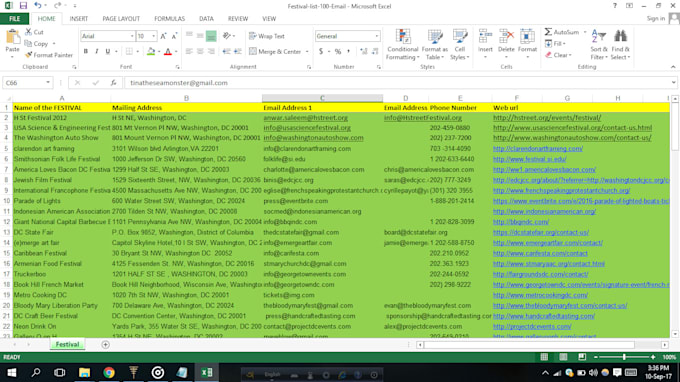
Task: Toggle bottom vertical alignment
Action: (211, 36)
